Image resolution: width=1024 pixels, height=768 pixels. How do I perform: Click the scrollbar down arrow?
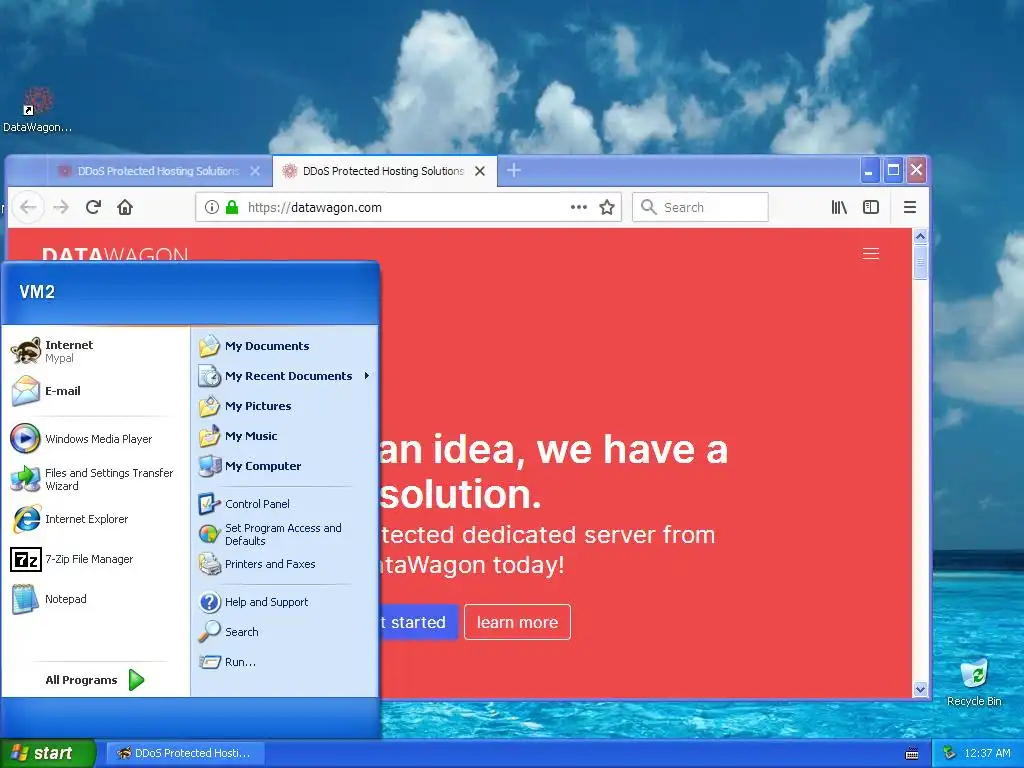[x=920, y=689]
